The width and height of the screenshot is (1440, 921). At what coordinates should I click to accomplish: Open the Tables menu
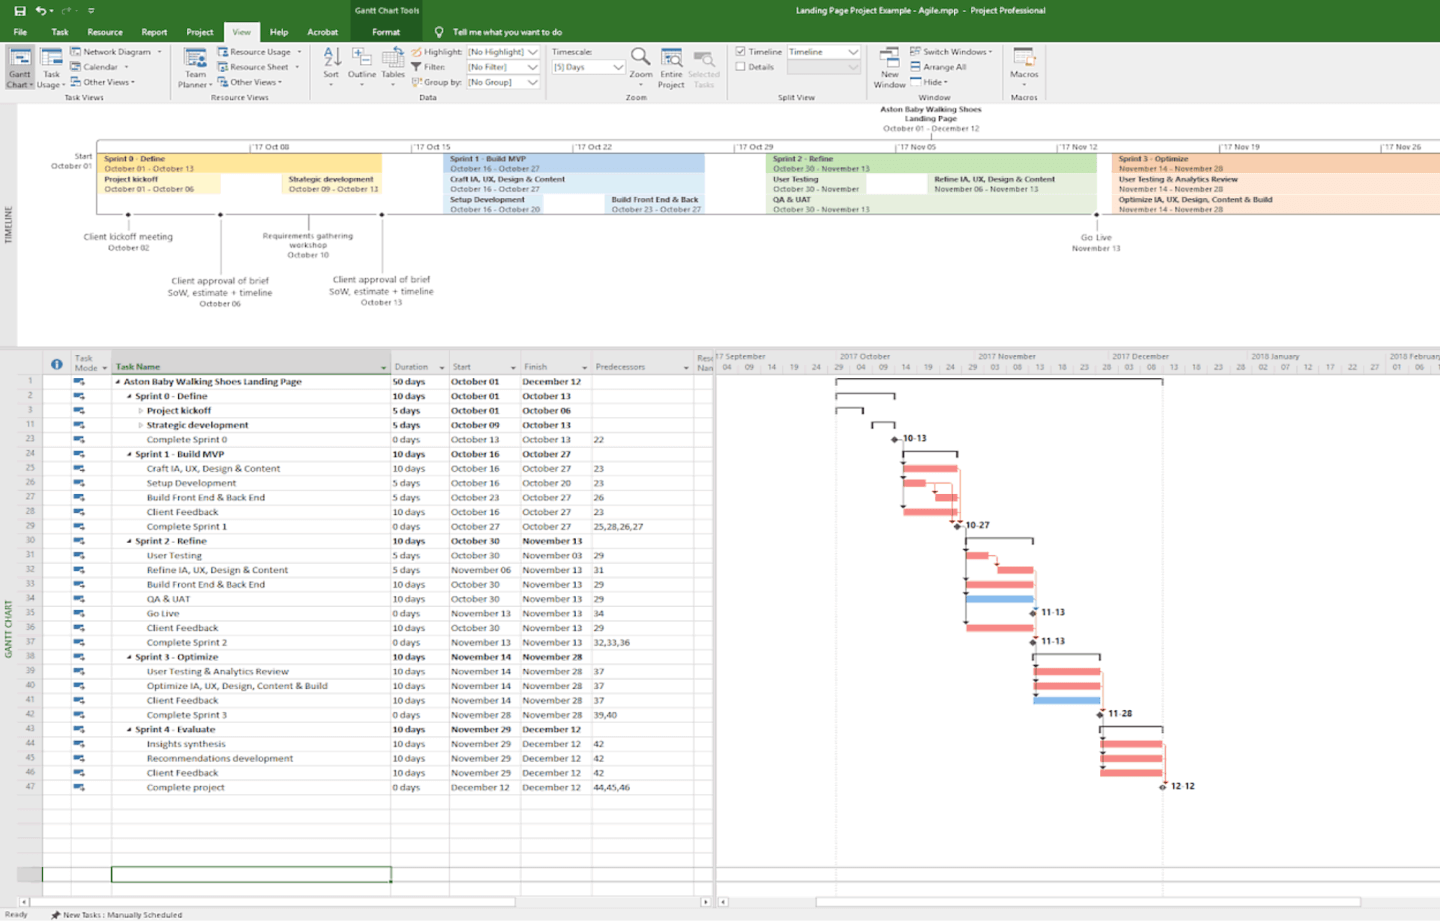click(393, 65)
